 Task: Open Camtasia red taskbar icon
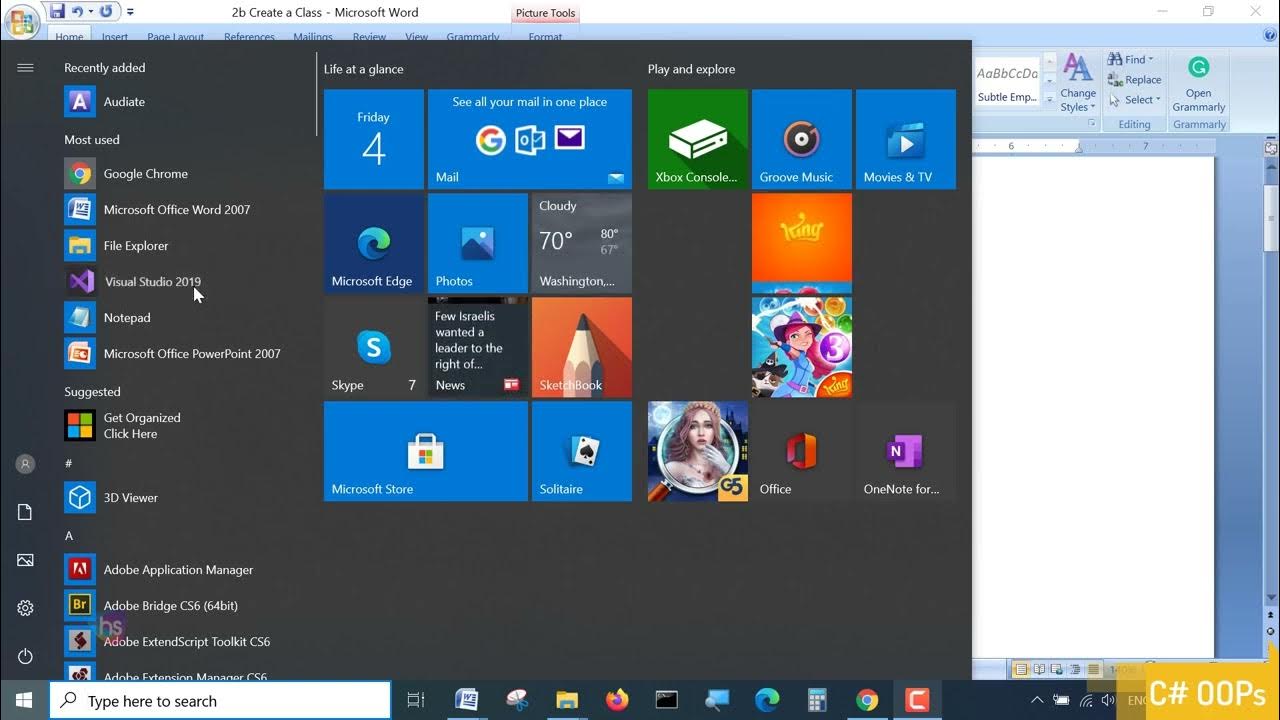pos(917,700)
